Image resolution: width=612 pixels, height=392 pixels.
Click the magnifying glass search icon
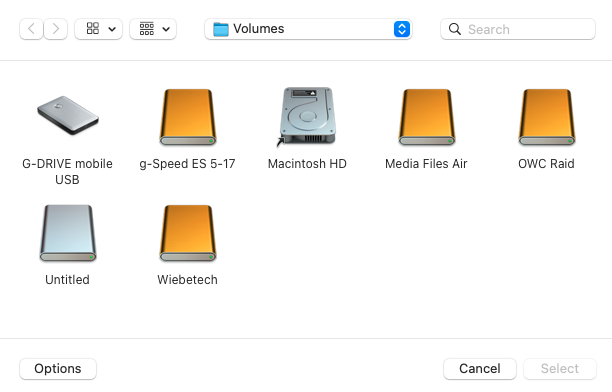(455, 29)
